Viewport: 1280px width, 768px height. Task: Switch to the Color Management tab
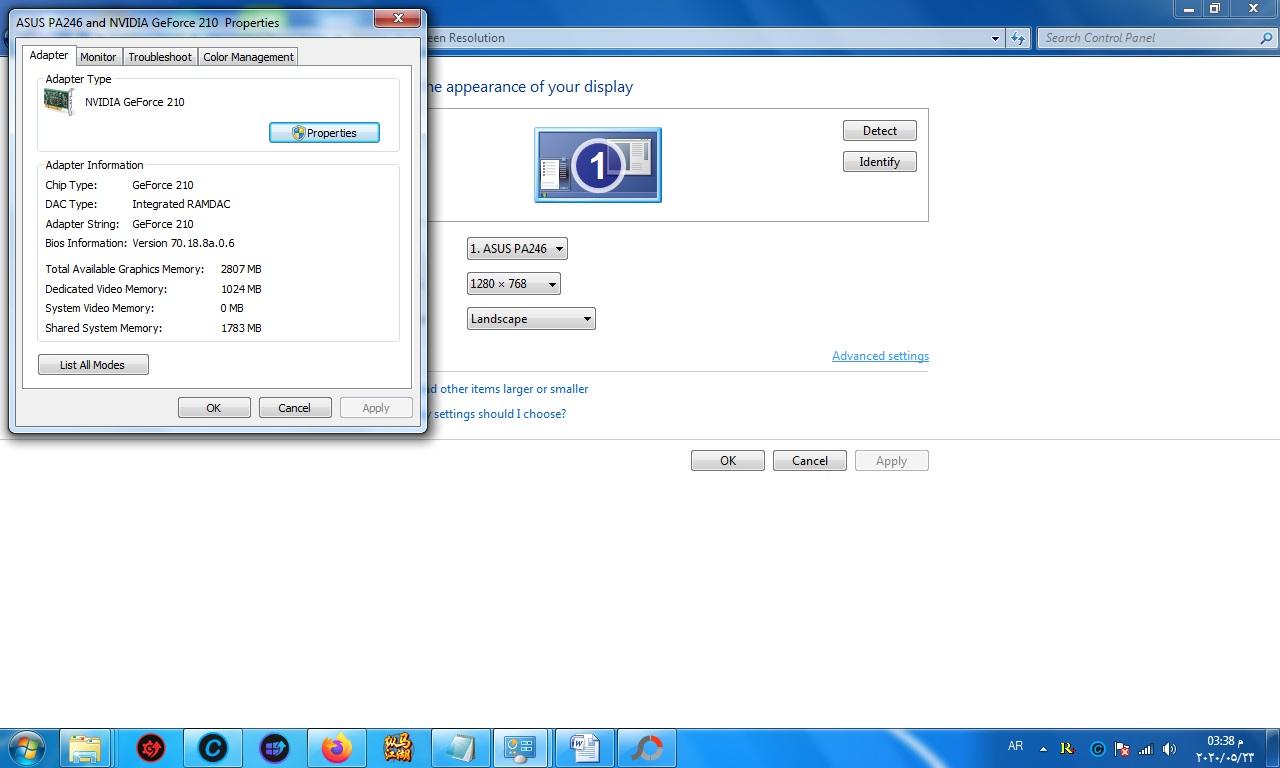(248, 57)
